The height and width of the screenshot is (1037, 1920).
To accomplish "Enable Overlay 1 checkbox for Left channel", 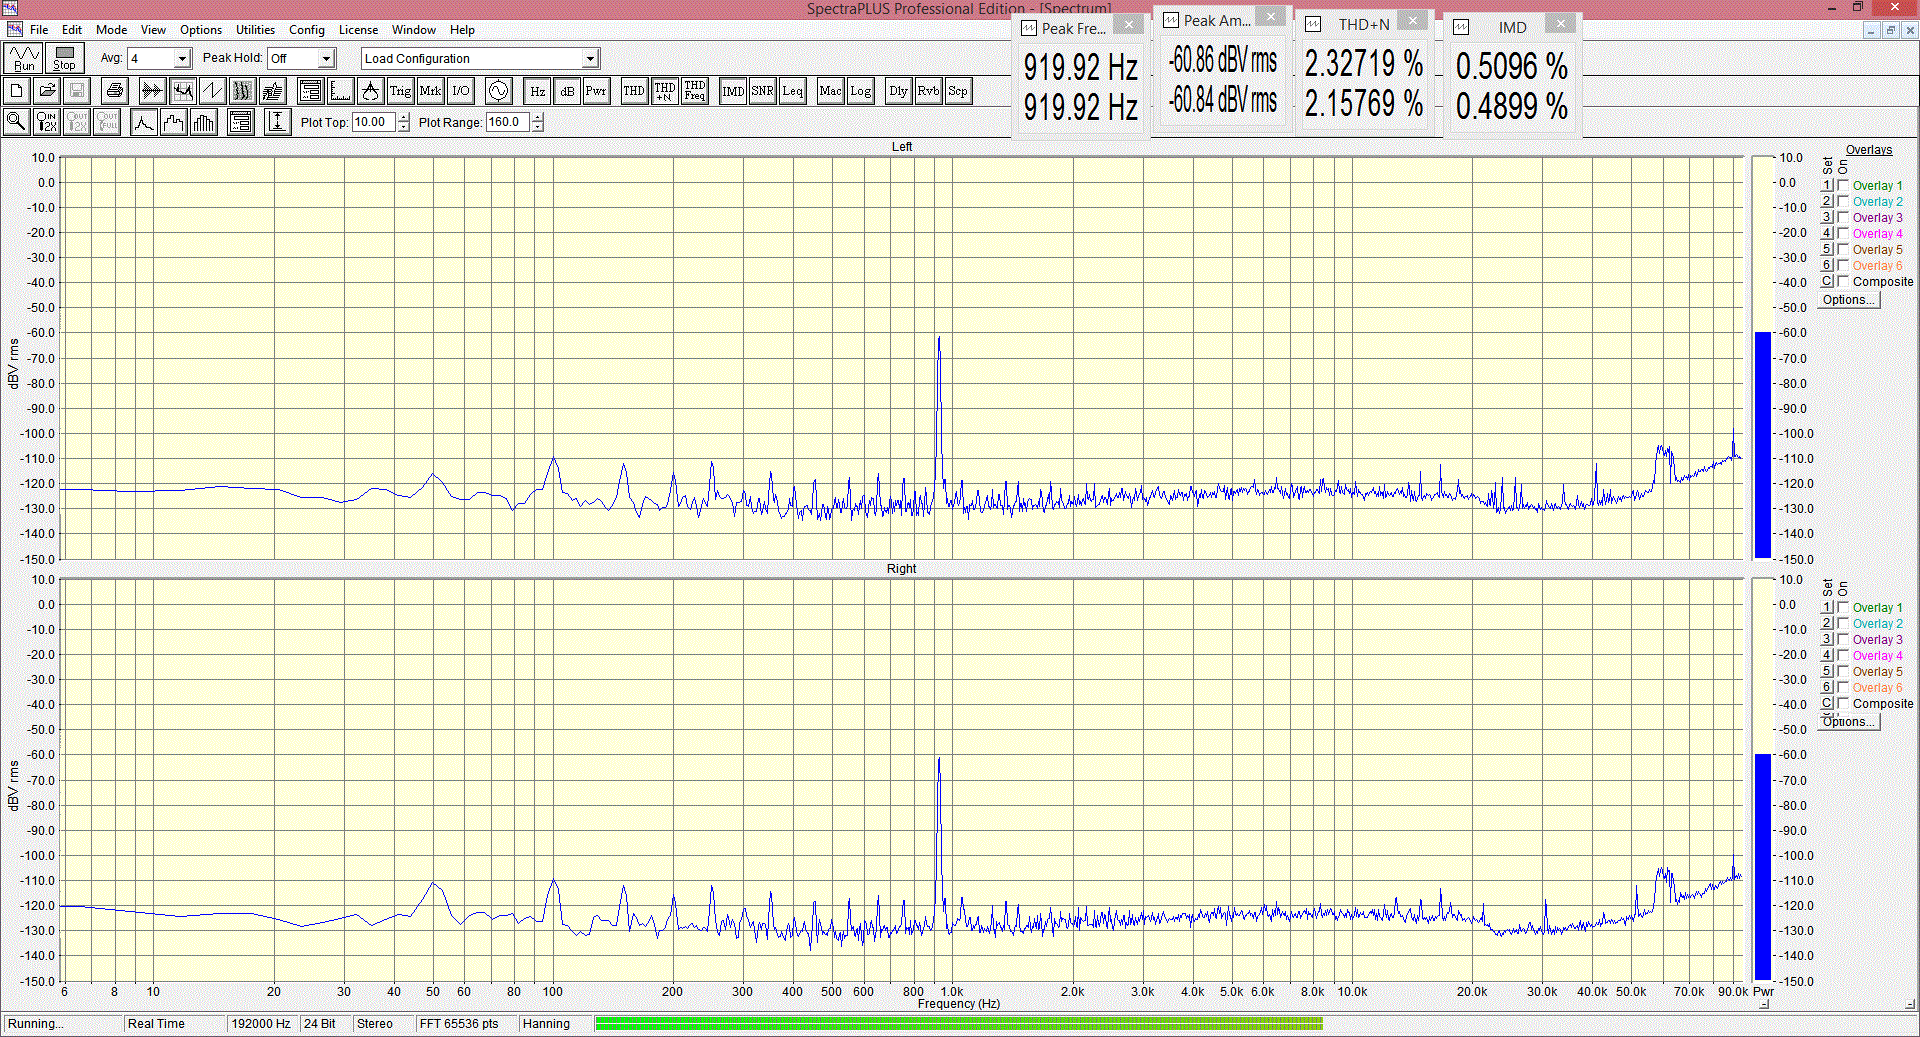I will tap(1843, 185).
